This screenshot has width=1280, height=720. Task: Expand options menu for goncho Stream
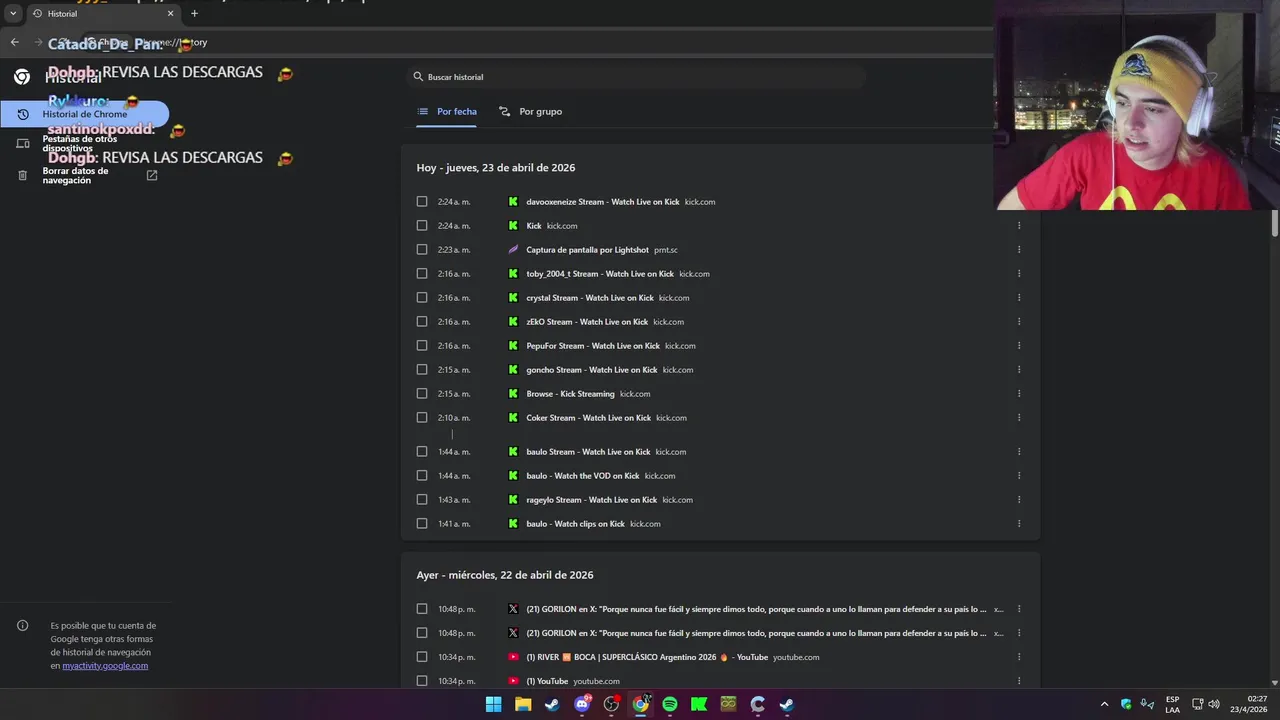tap(1019, 370)
